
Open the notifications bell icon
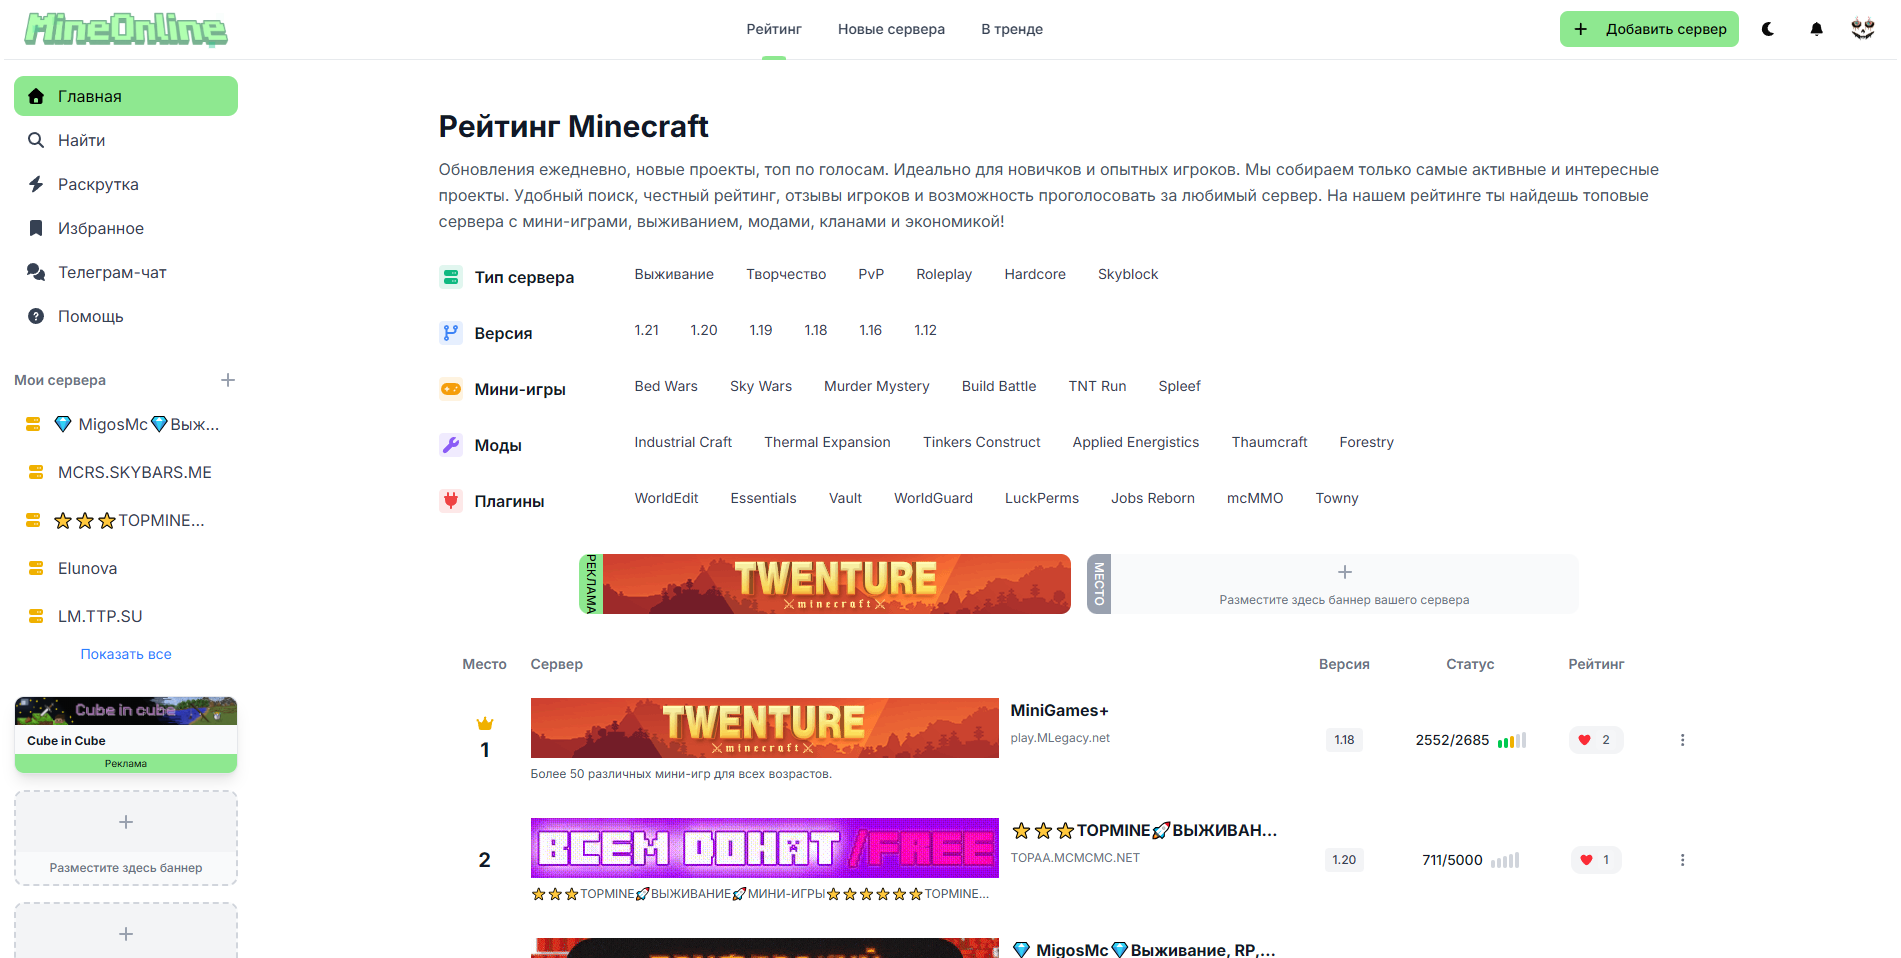pos(1816,29)
